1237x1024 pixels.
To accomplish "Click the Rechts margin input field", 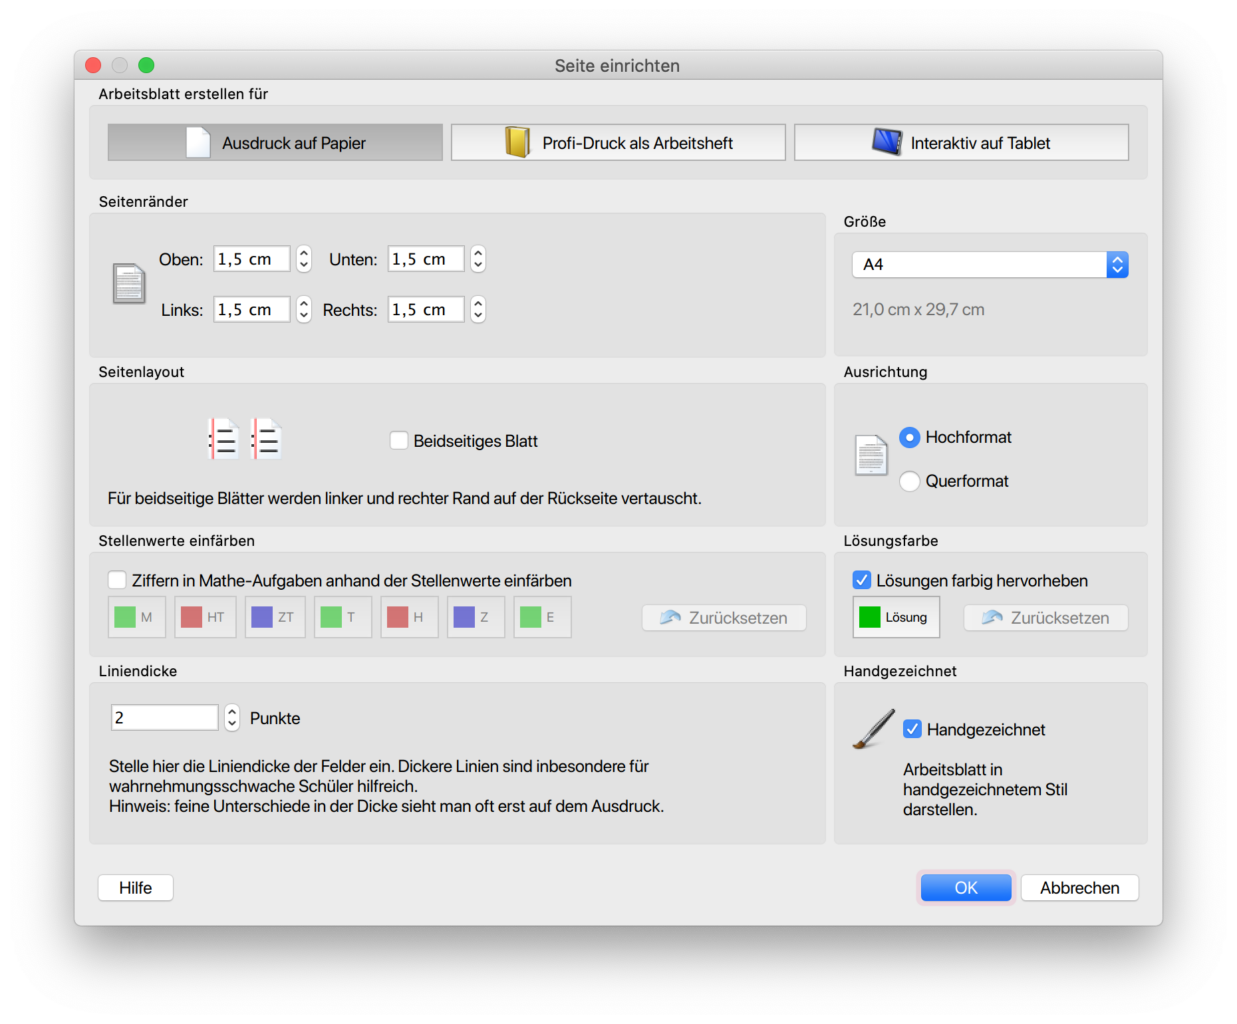I will 426,310.
